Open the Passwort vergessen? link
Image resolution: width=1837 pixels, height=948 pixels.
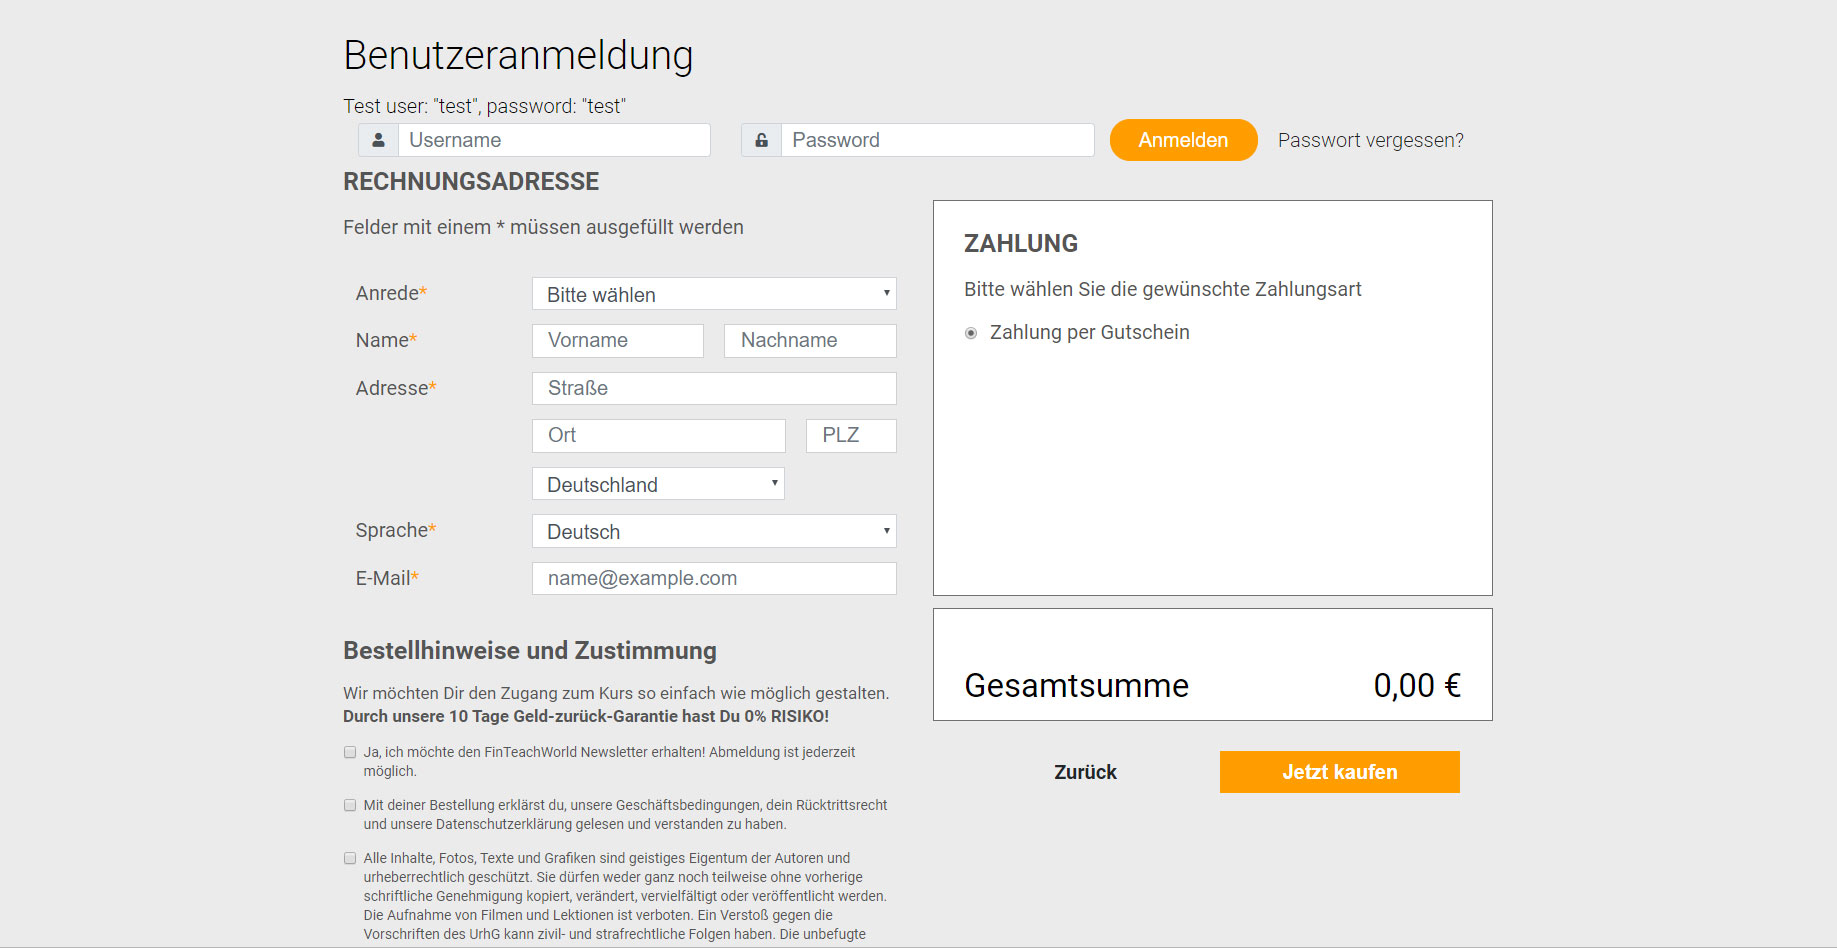(x=1370, y=140)
